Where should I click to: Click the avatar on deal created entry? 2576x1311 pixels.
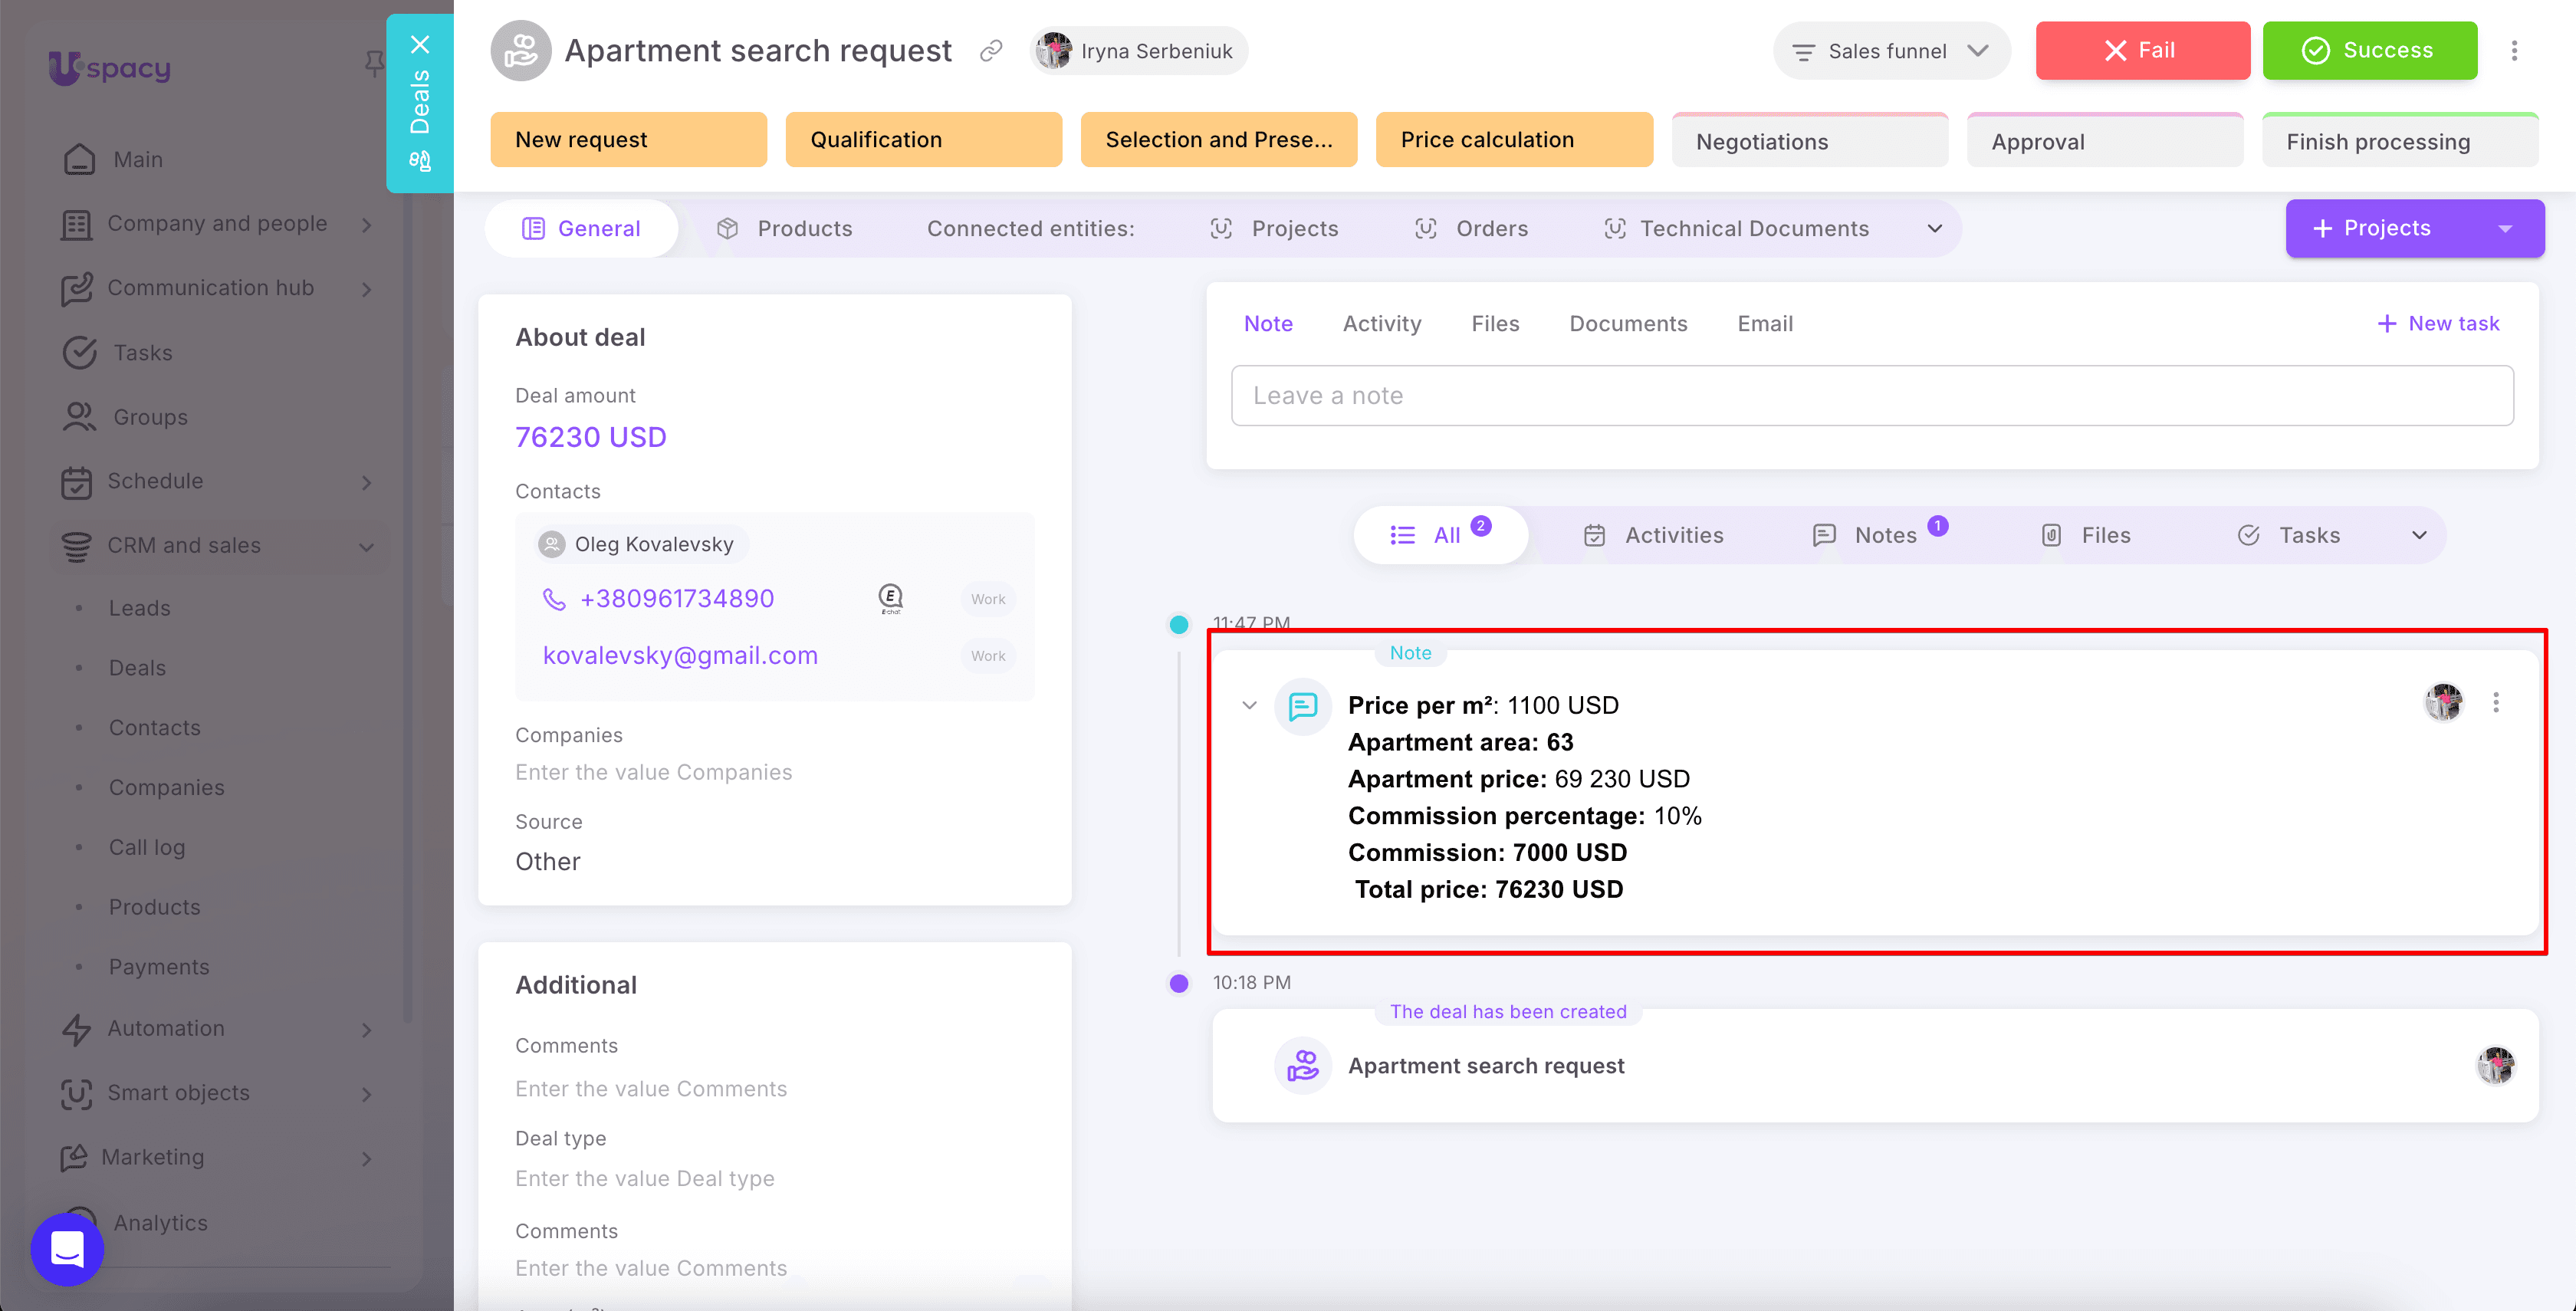[x=2496, y=1065]
